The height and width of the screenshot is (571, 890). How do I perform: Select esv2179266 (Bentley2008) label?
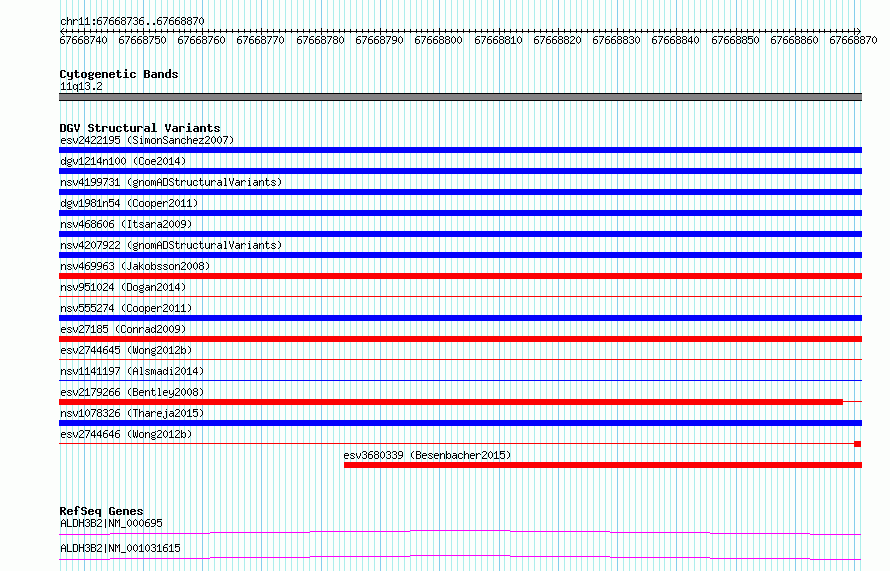click(x=132, y=392)
